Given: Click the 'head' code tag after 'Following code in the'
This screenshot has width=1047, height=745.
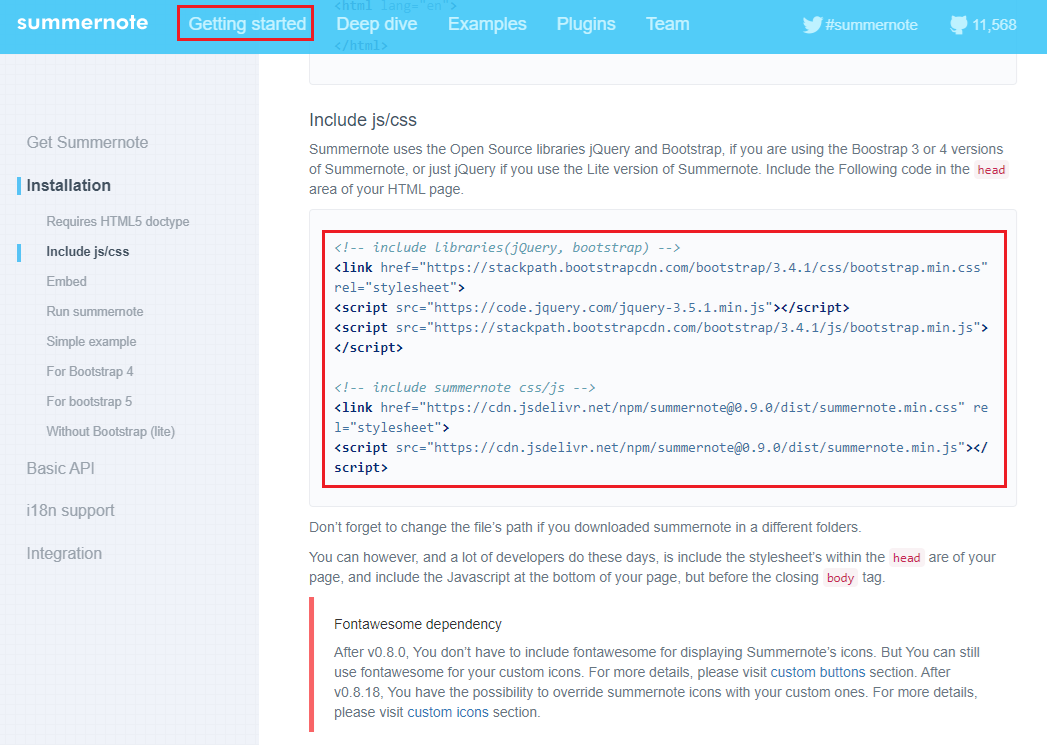Looking at the screenshot, I should [x=991, y=170].
